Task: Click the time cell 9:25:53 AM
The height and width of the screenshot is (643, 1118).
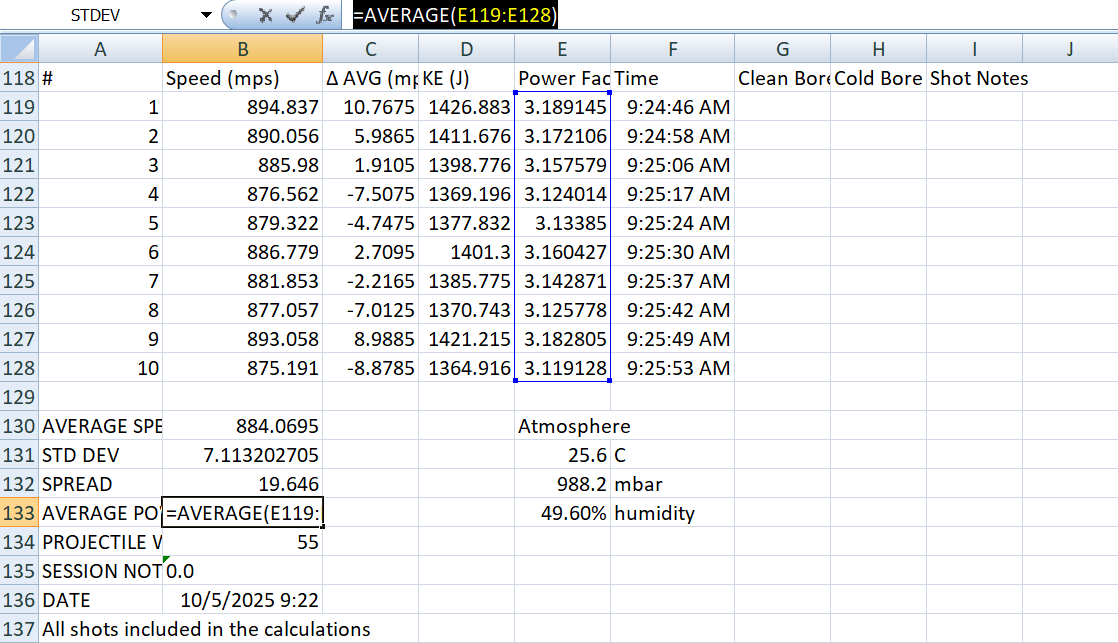Action: (x=672, y=369)
